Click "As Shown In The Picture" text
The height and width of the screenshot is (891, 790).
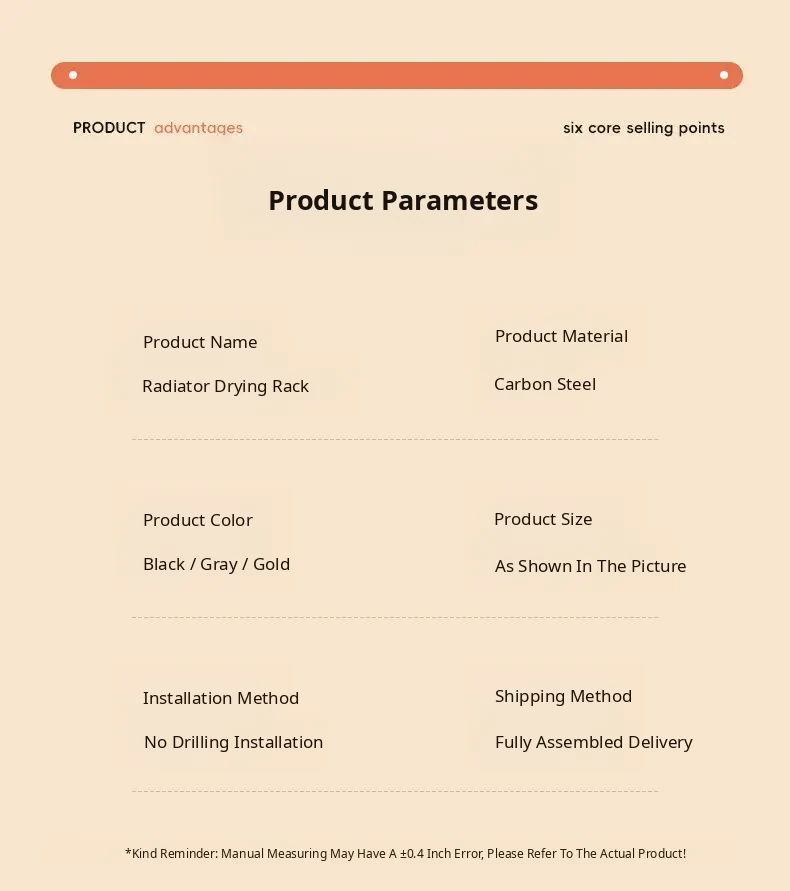click(x=590, y=566)
